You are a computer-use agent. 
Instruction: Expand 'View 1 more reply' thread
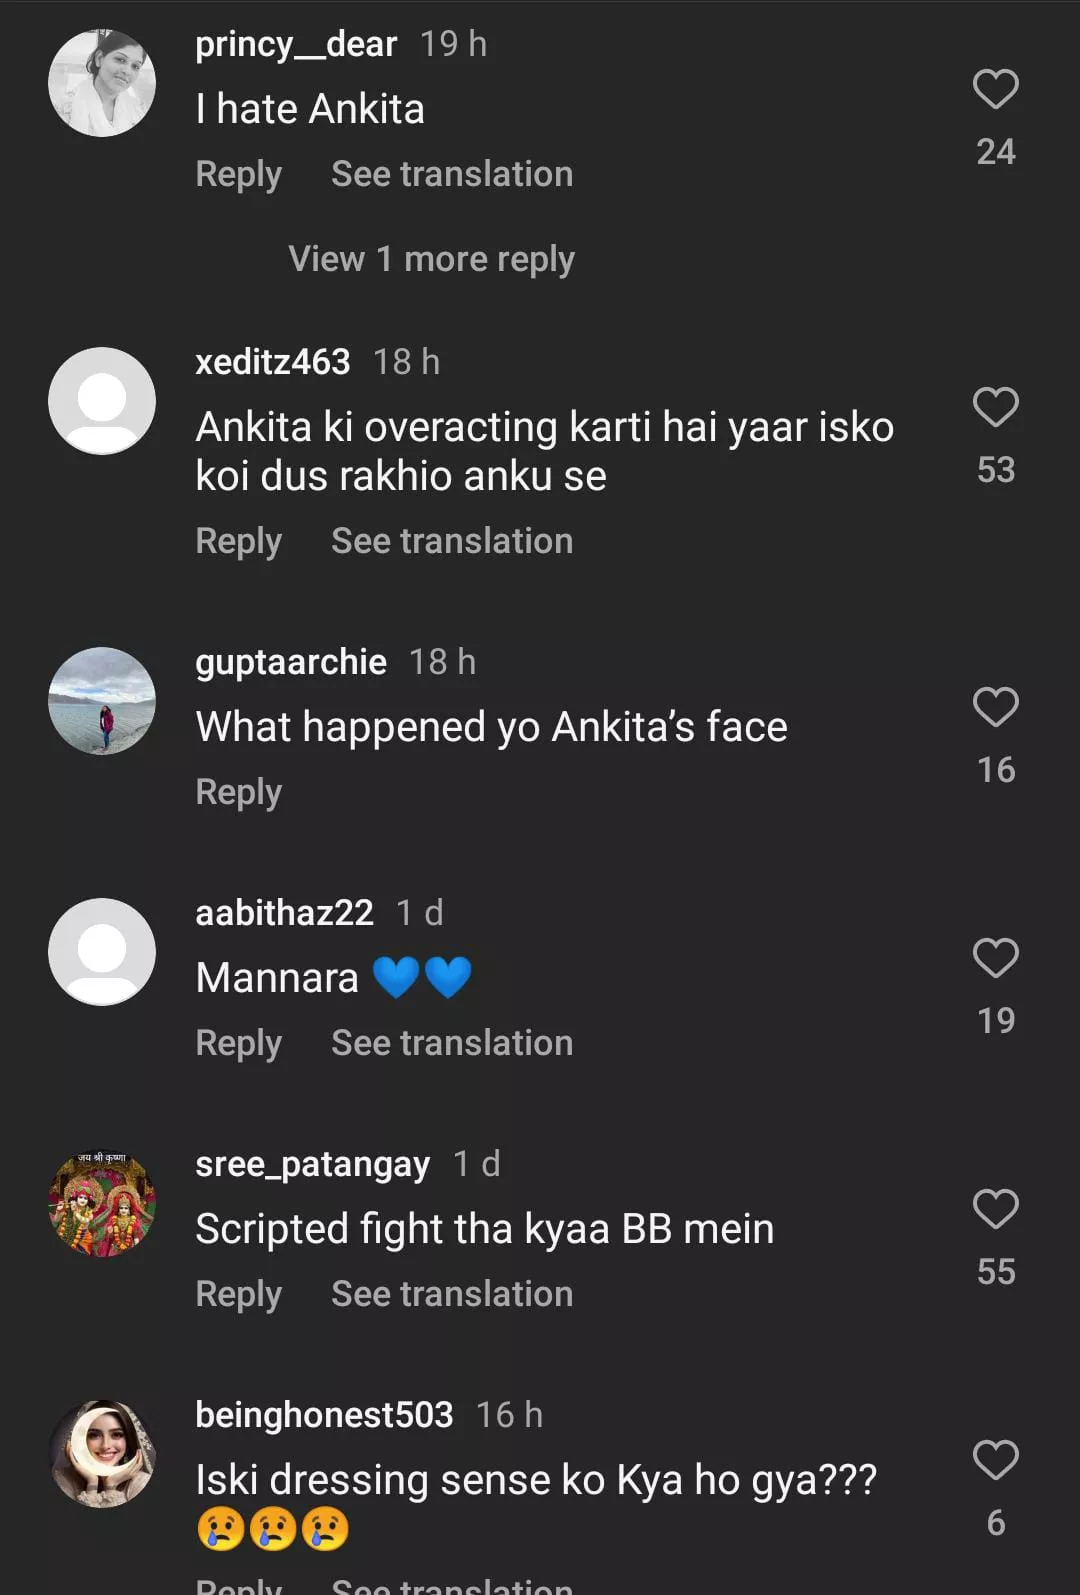[431, 259]
